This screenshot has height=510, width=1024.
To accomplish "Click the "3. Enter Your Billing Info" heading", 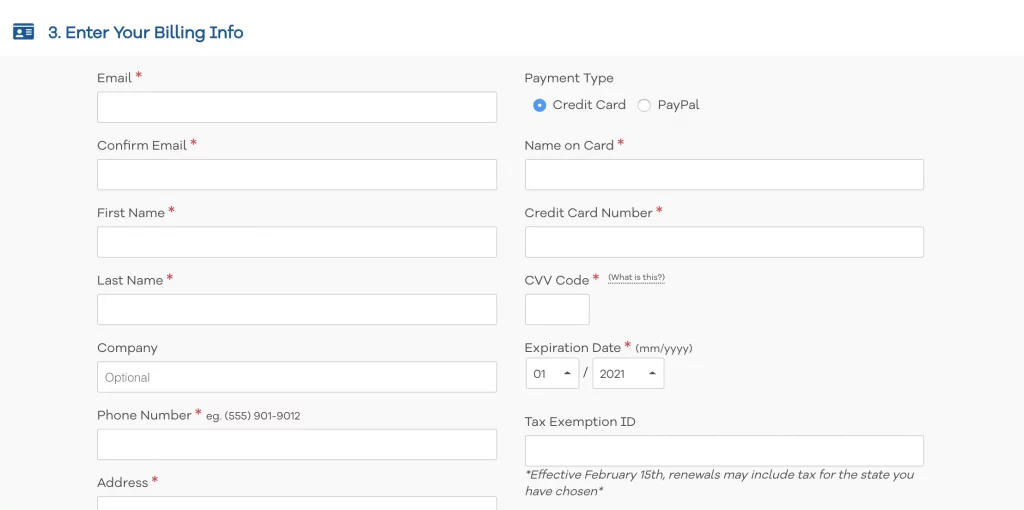I will pos(146,32).
